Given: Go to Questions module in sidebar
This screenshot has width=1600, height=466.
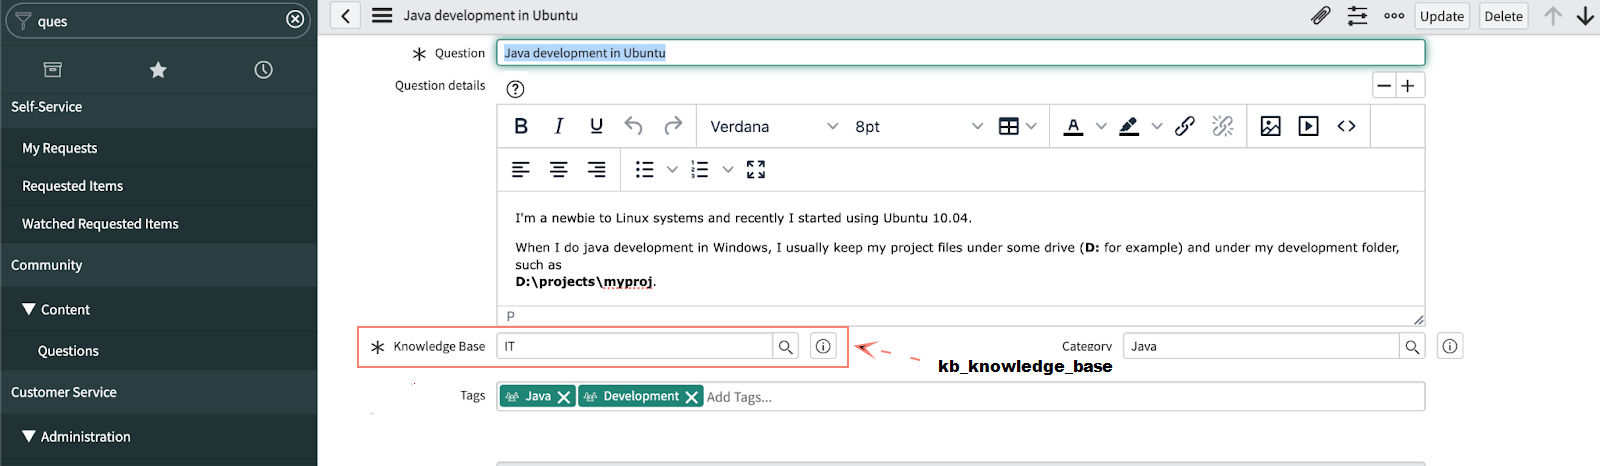Looking at the screenshot, I should (68, 351).
